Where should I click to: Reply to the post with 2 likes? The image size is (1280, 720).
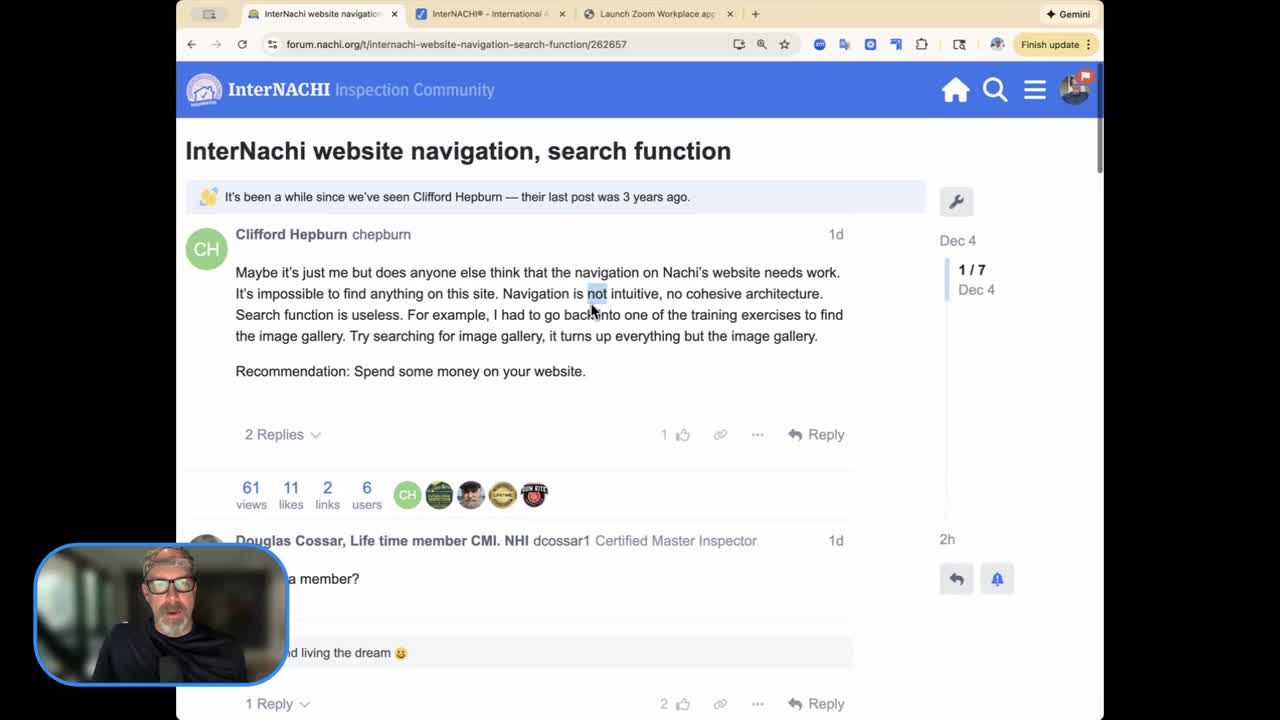(x=816, y=704)
